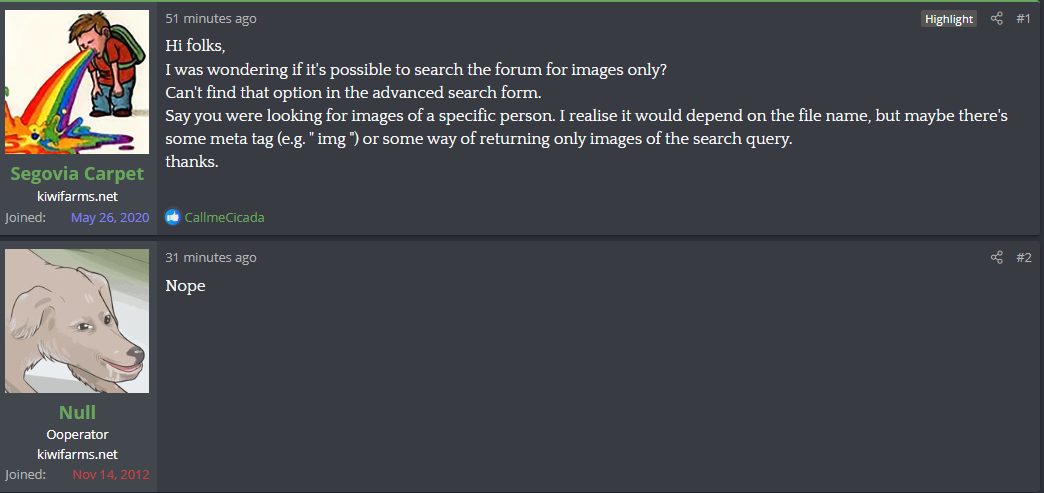1044x493 pixels.
Task: Open Null's dog avatar image
Action: [x=77, y=321]
